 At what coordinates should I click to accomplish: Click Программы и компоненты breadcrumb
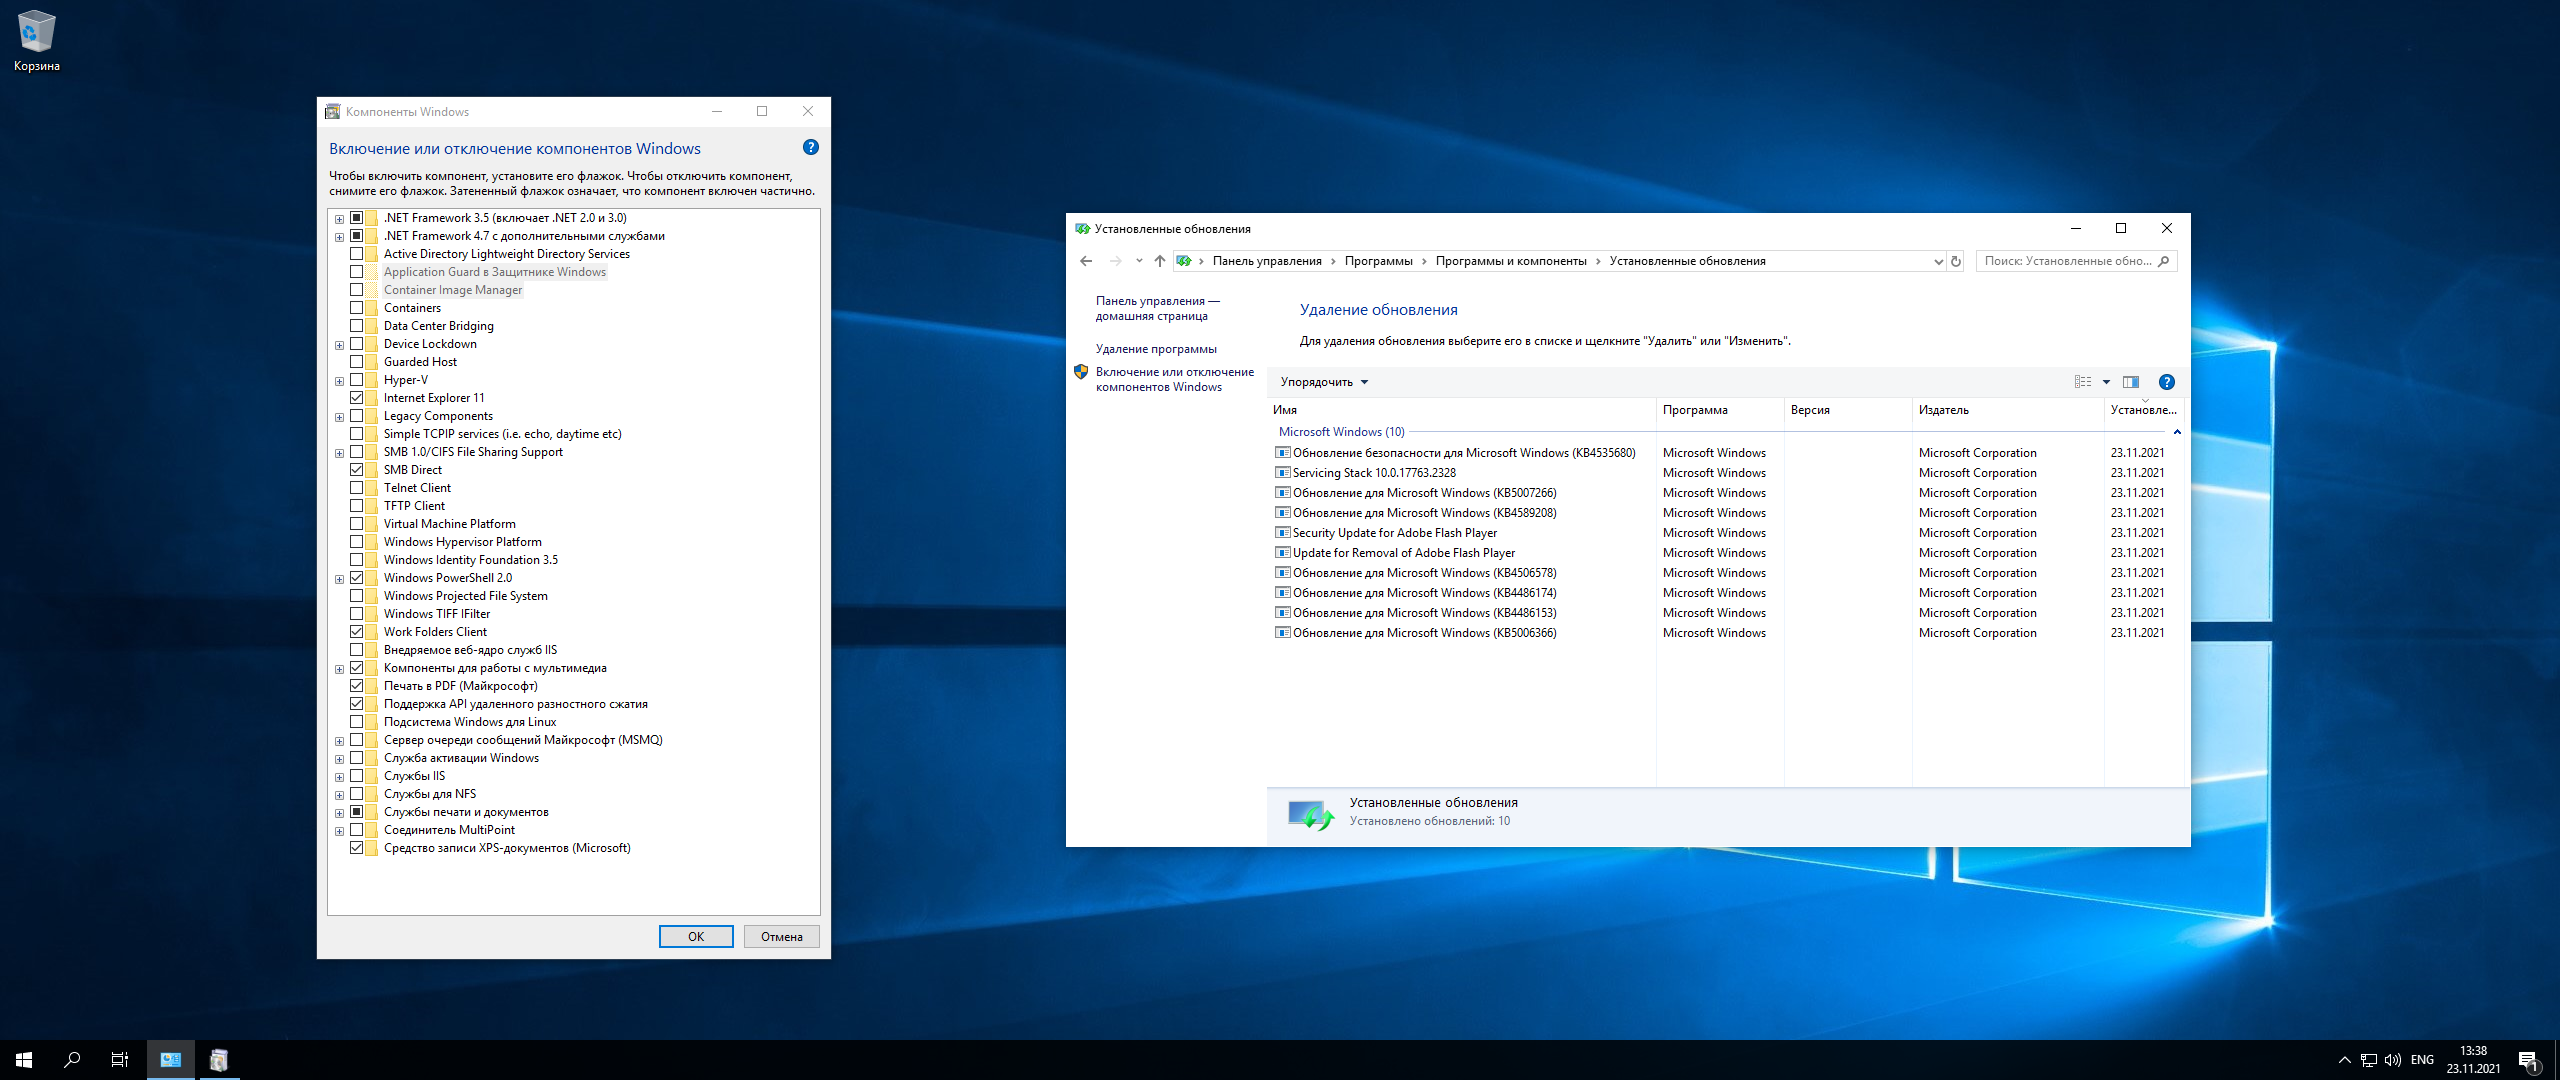pos(1511,261)
